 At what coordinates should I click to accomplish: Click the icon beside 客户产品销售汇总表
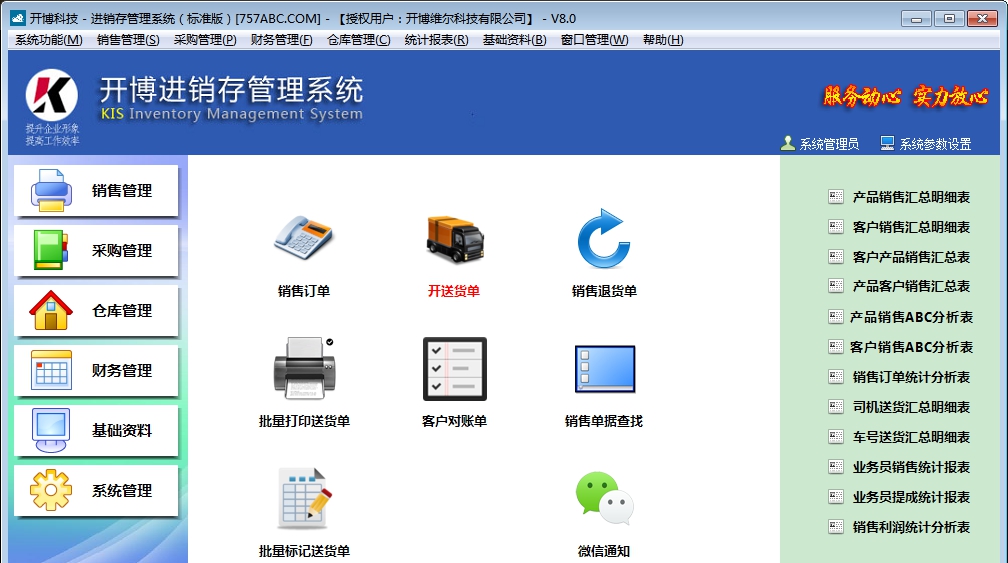click(x=836, y=257)
